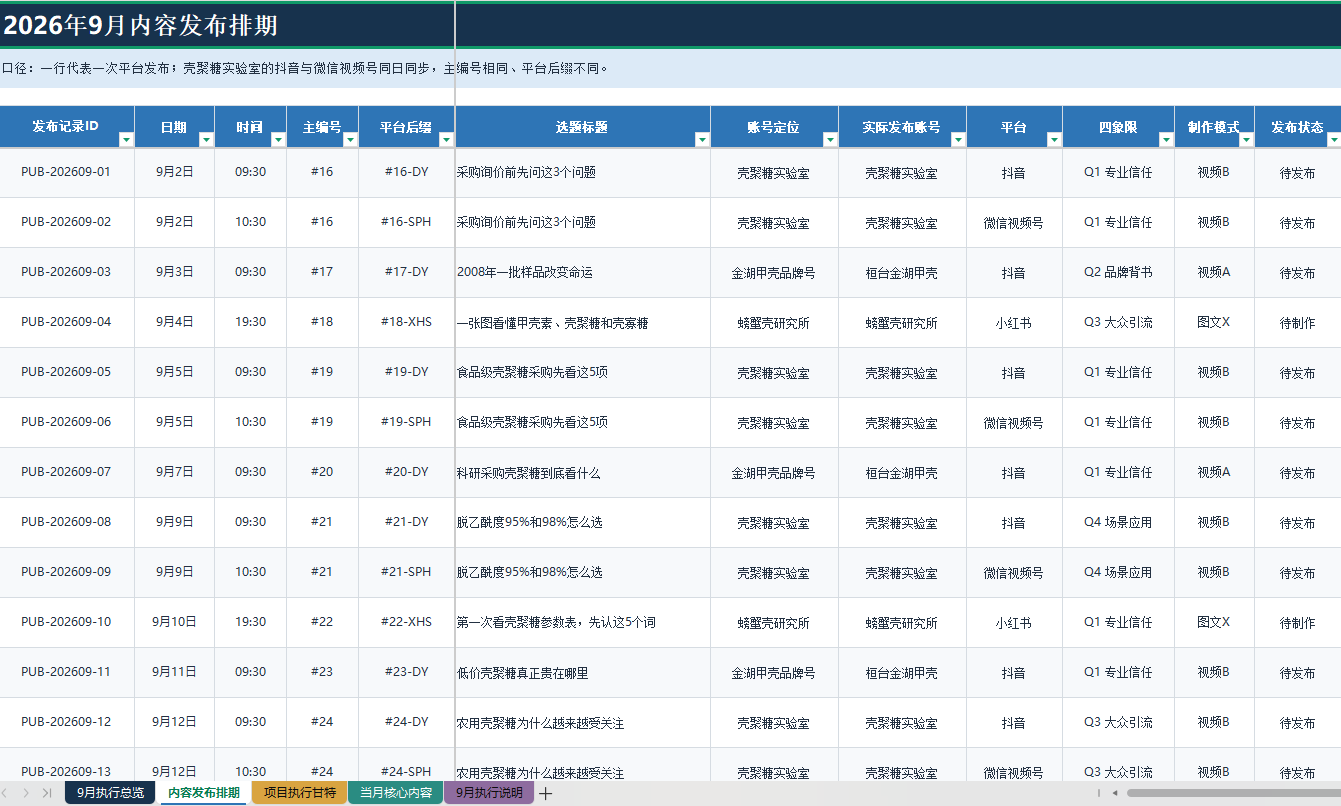Open the 四象限 filter dropdown

point(1166,140)
